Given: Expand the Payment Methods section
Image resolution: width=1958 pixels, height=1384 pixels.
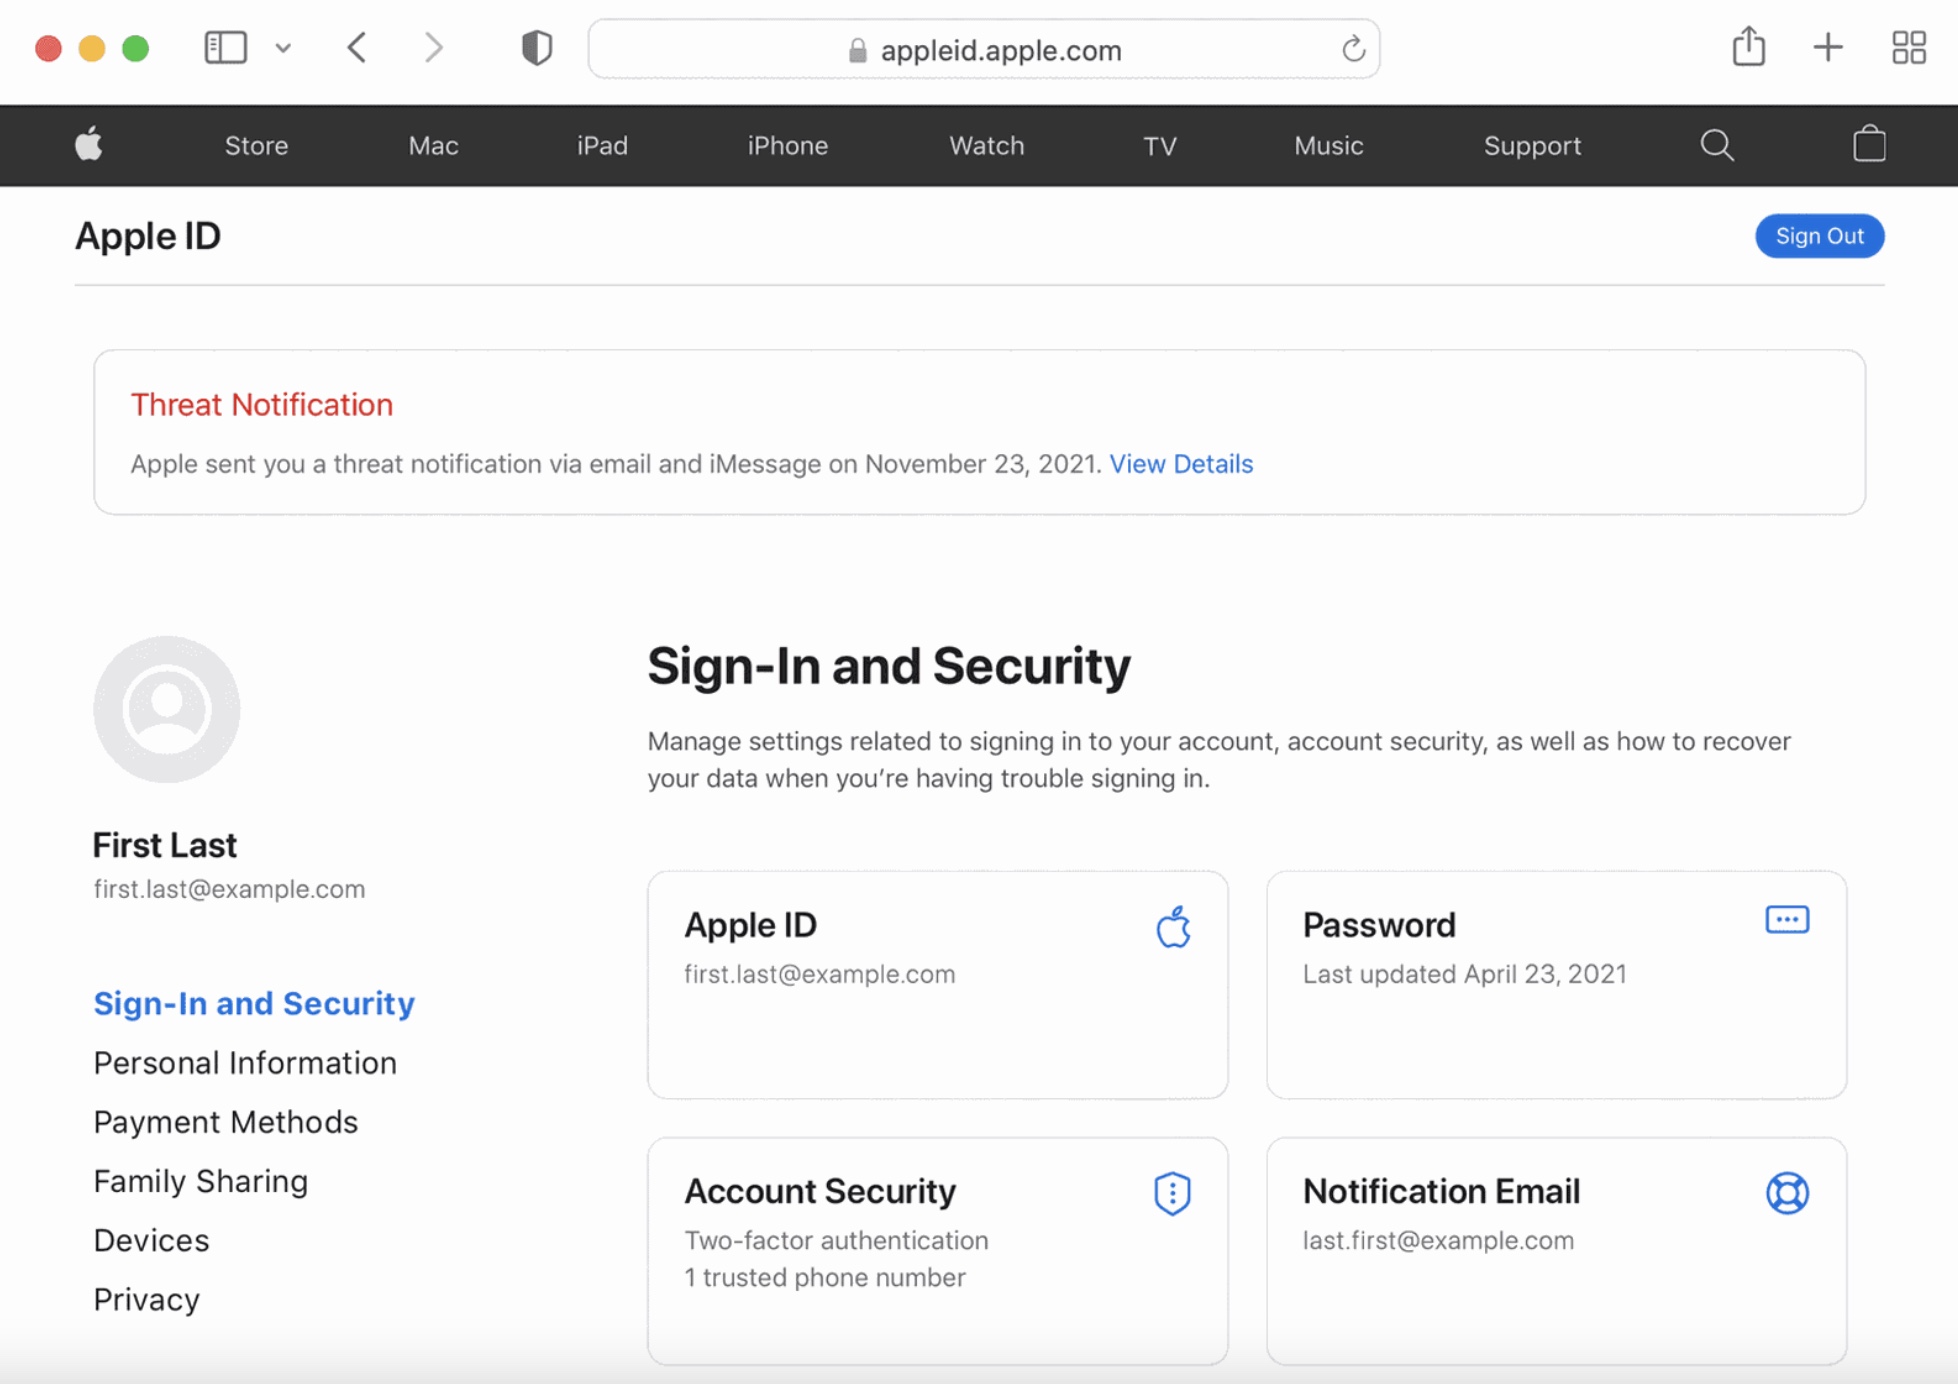Looking at the screenshot, I should tap(225, 1122).
